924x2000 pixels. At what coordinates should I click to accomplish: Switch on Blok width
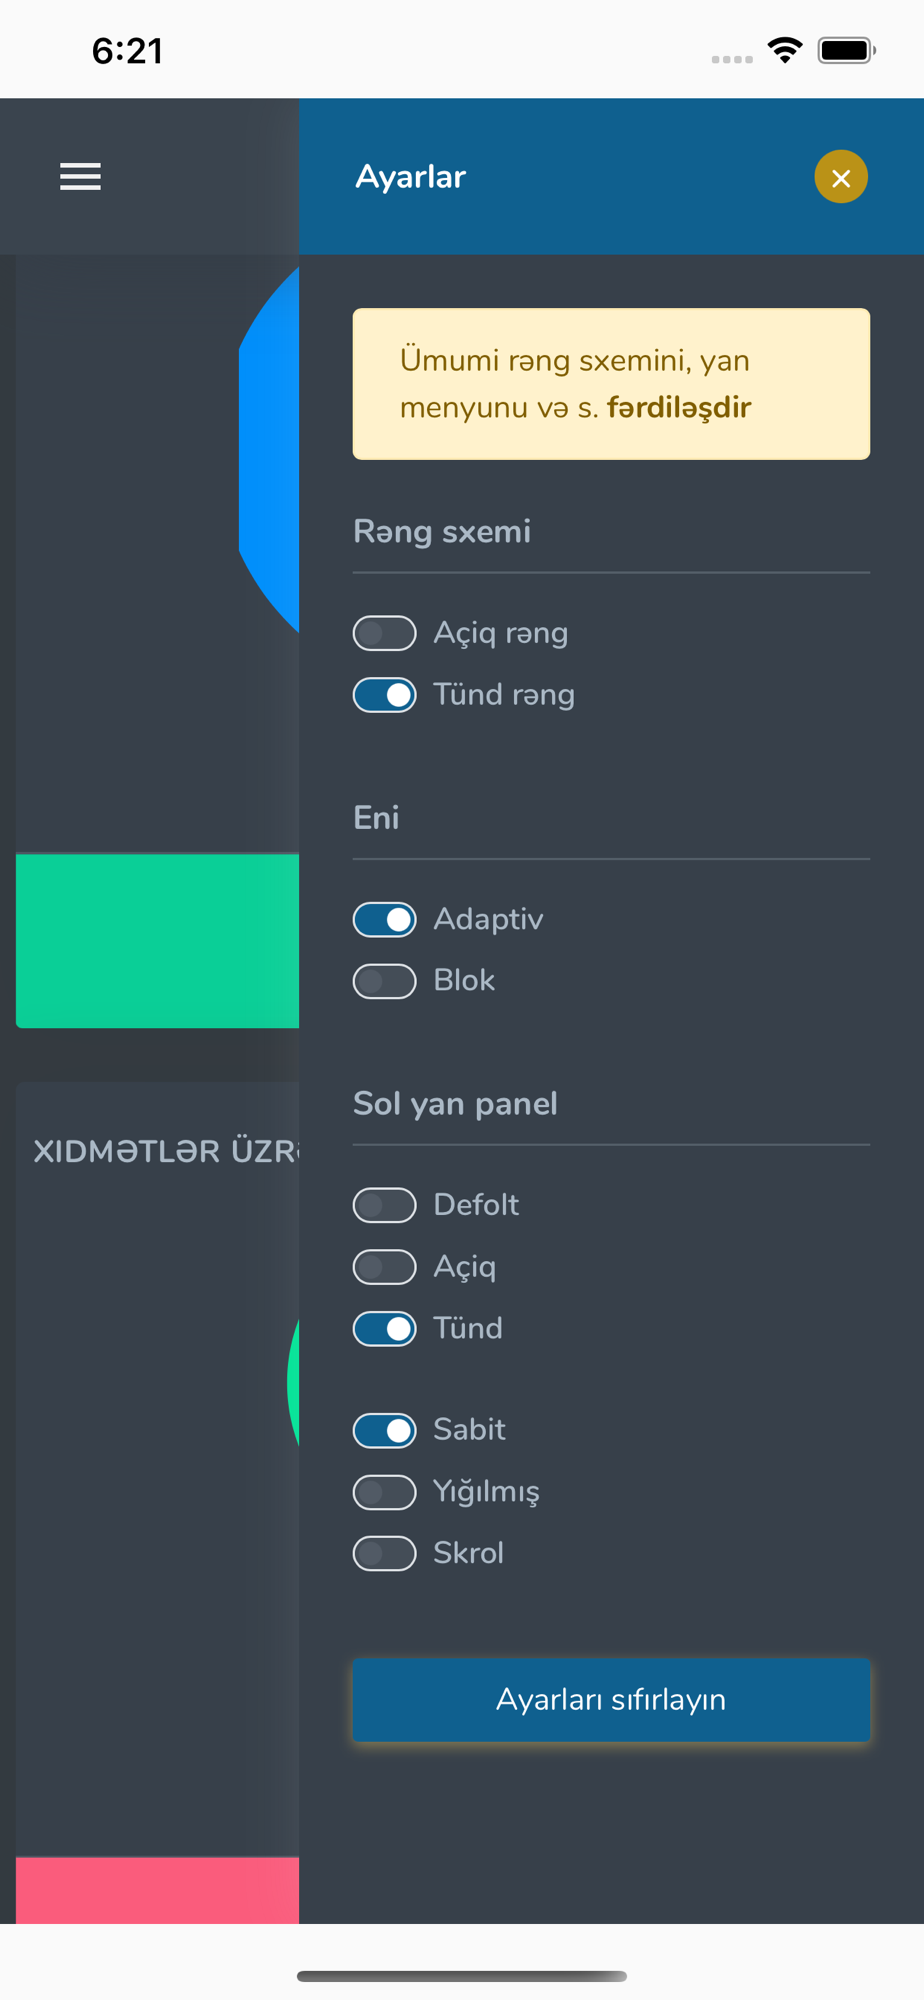[385, 981]
